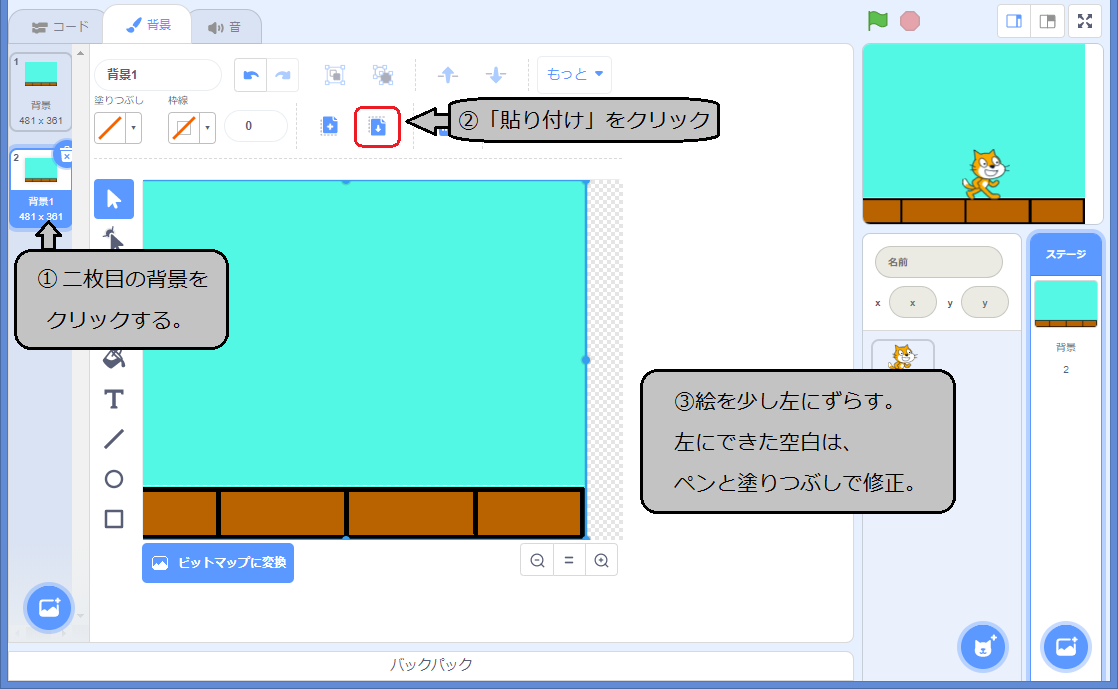Open the バックパック bar

[x=431, y=665]
